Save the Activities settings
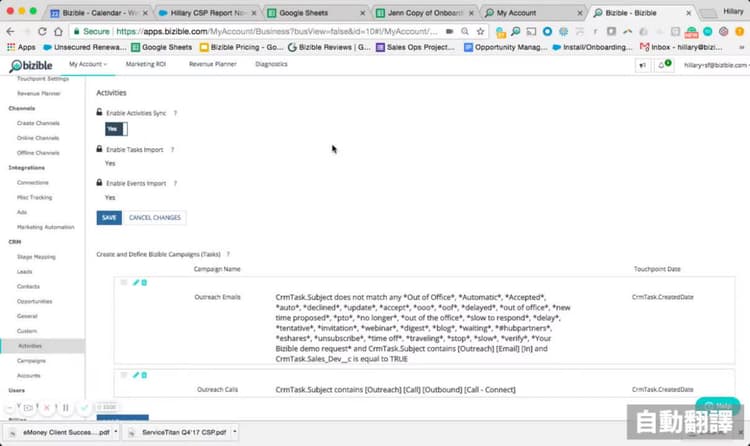The image size is (750, 446). coord(109,218)
